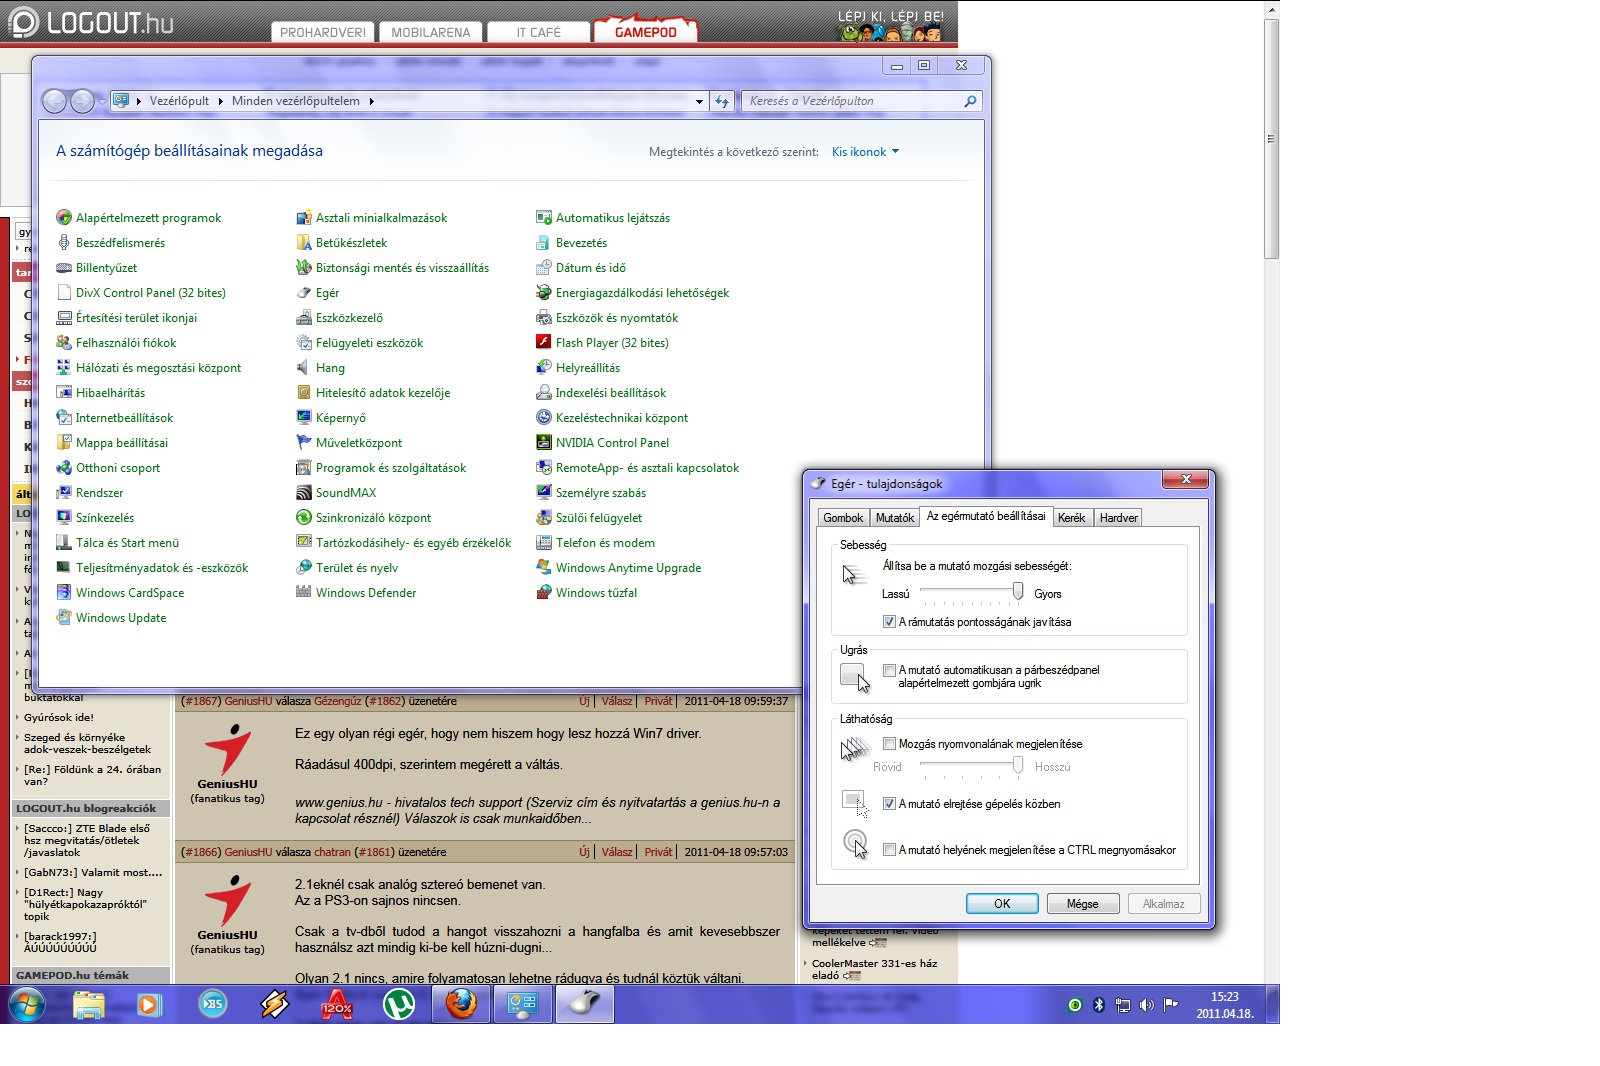Enable 'Mozgás nyomvonalának megjelenítése' checkbox
The width and height of the screenshot is (1600, 1066).
(x=889, y=744)
